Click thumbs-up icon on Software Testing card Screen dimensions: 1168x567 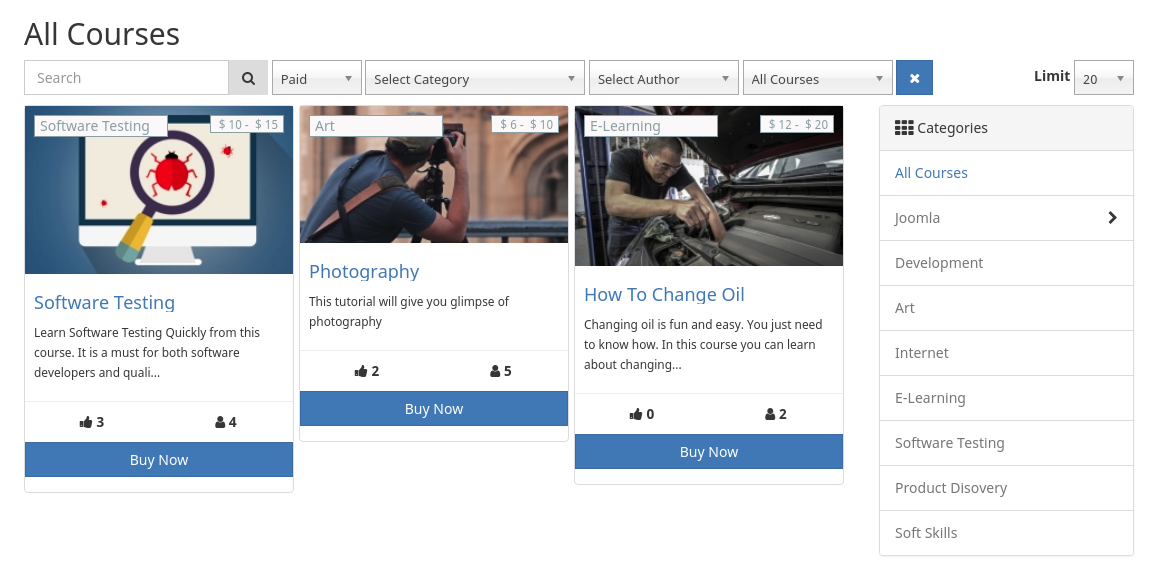click(86, 422)
